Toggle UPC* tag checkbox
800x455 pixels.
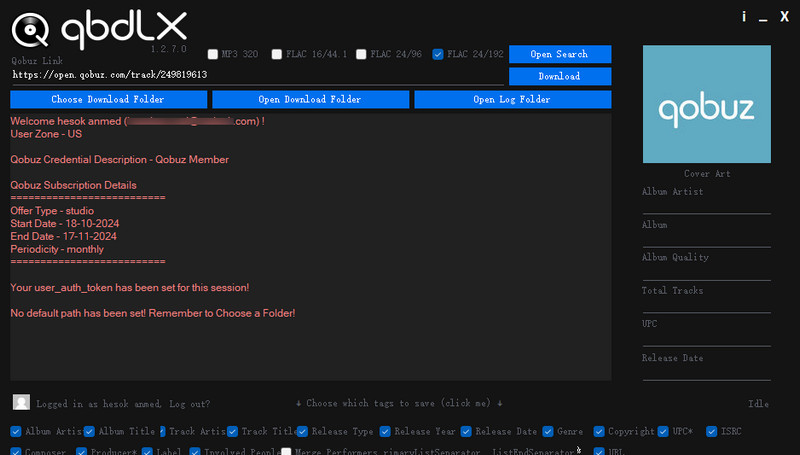coord(663,432)
